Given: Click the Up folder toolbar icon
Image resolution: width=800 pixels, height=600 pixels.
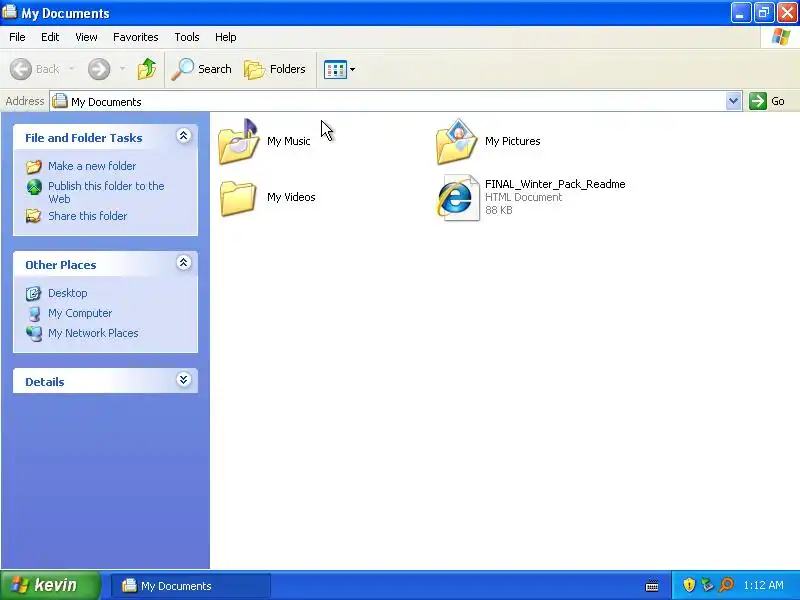Looking at the screenshot, I should 147,69.
